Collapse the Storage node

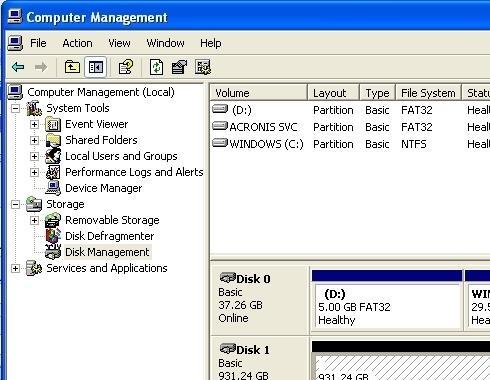coord(16,204)
